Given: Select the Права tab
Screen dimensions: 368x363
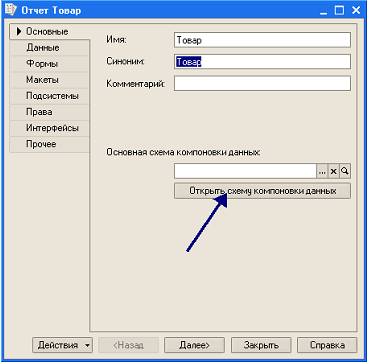Looking at the screenshot, I should pos(50,112).
